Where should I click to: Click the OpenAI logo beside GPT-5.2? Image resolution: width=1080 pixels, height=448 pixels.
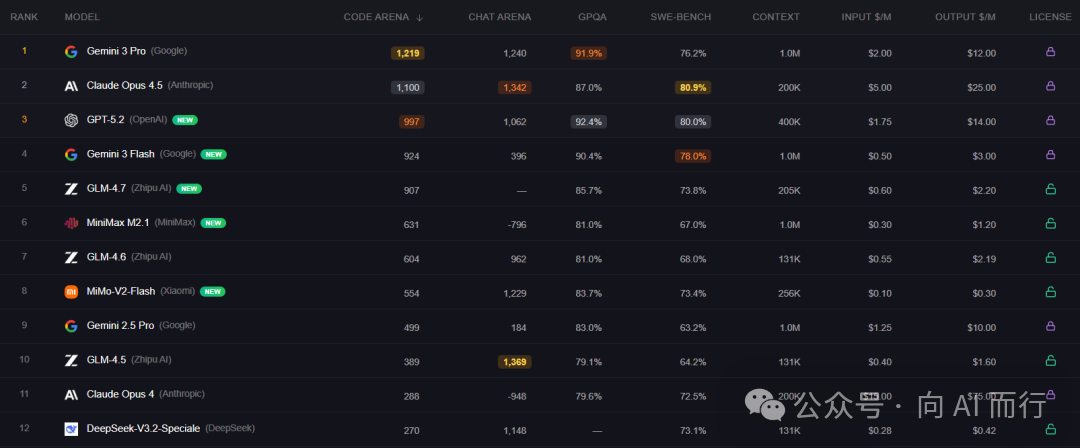(71, 121)
